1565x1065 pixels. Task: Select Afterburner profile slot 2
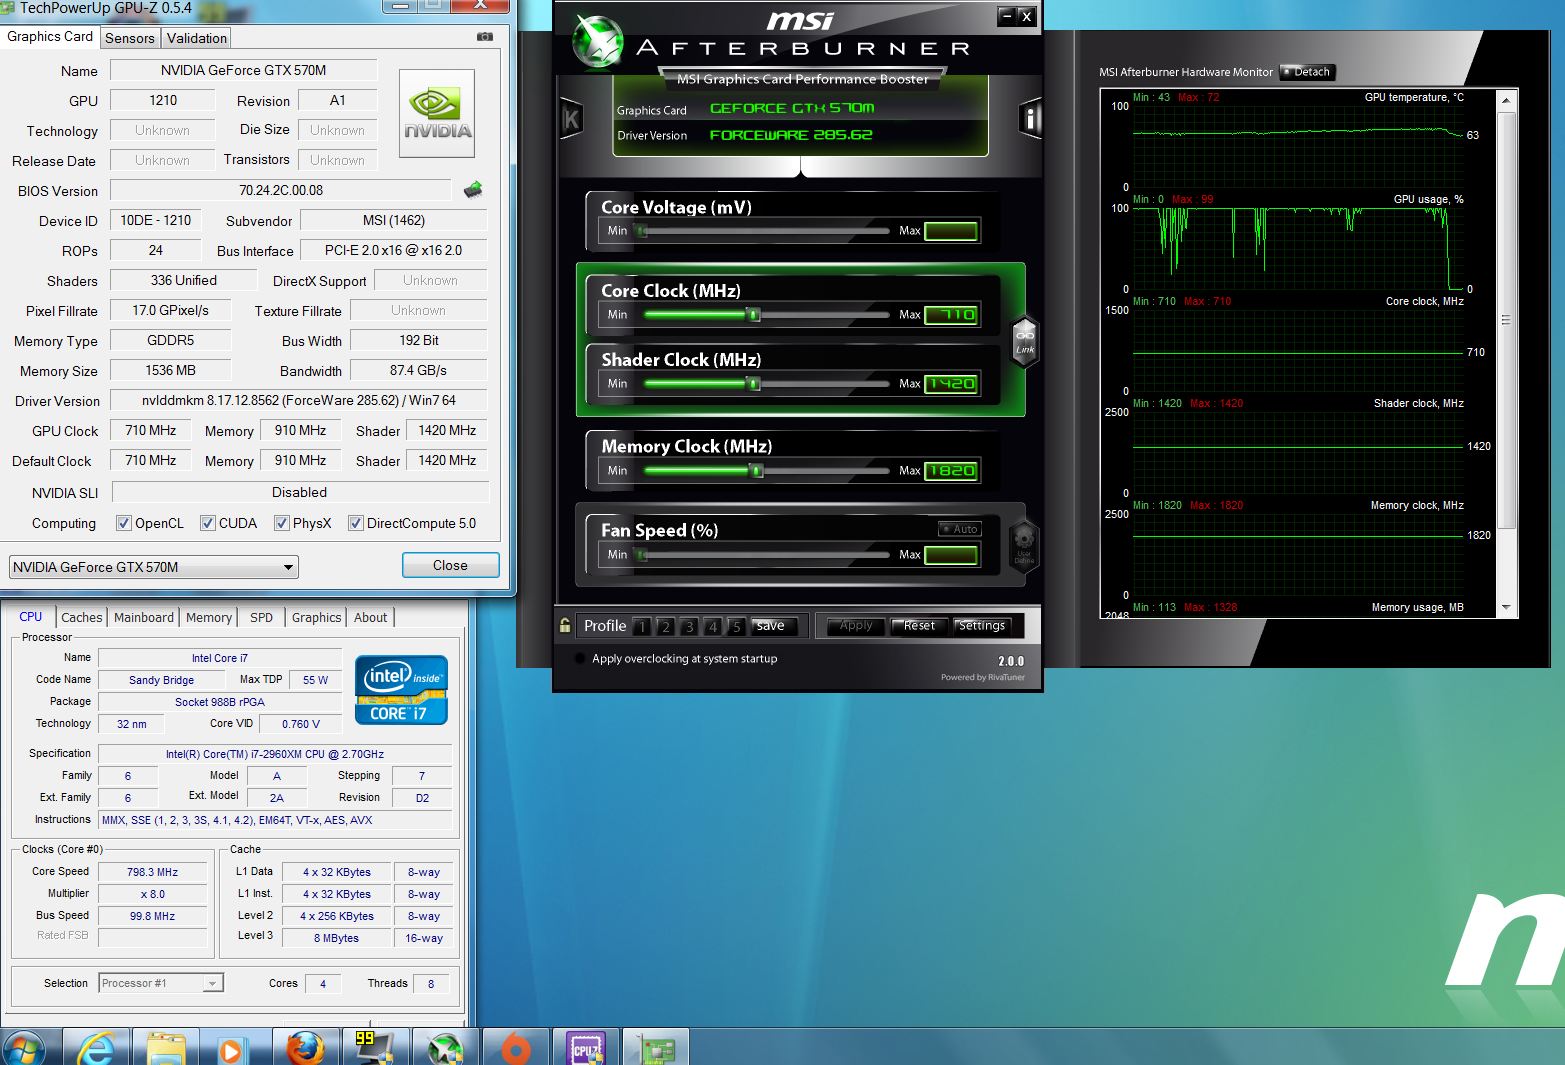(665, 627)
